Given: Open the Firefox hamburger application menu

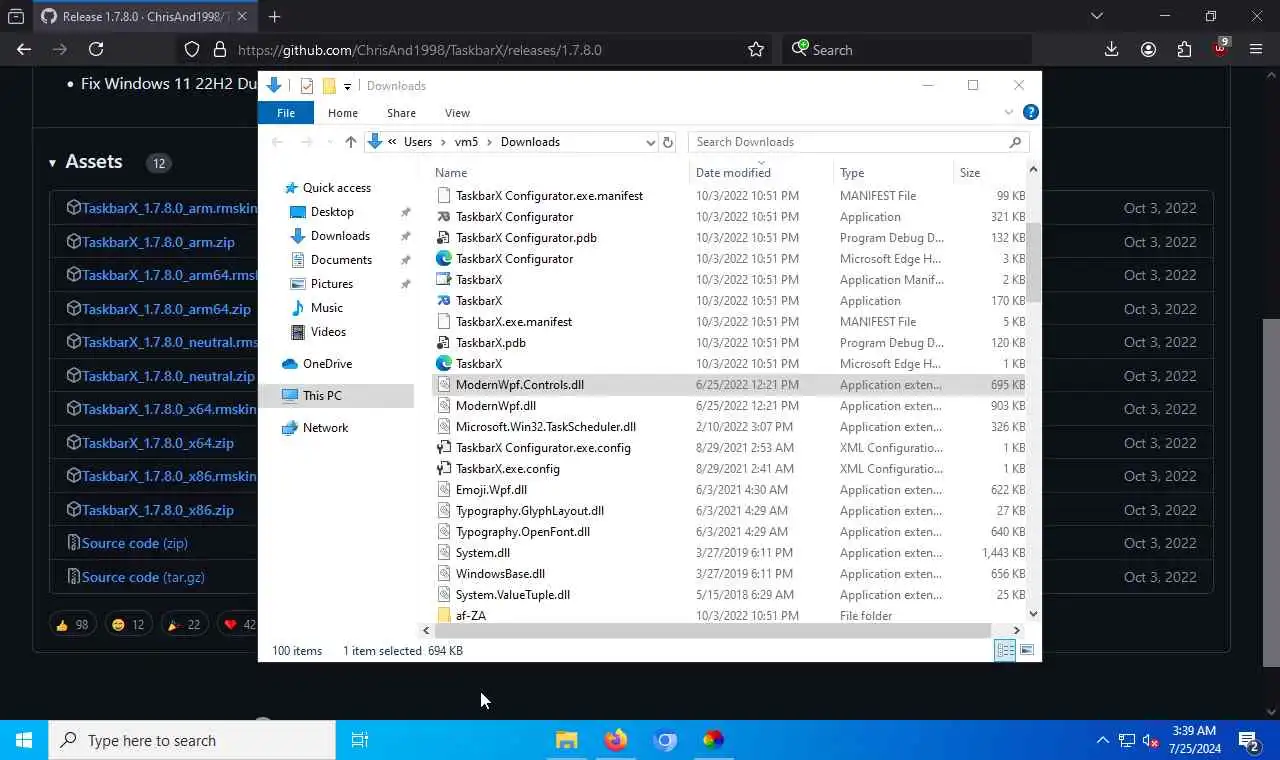Looking at the screenshot, I should point(1256,49).
